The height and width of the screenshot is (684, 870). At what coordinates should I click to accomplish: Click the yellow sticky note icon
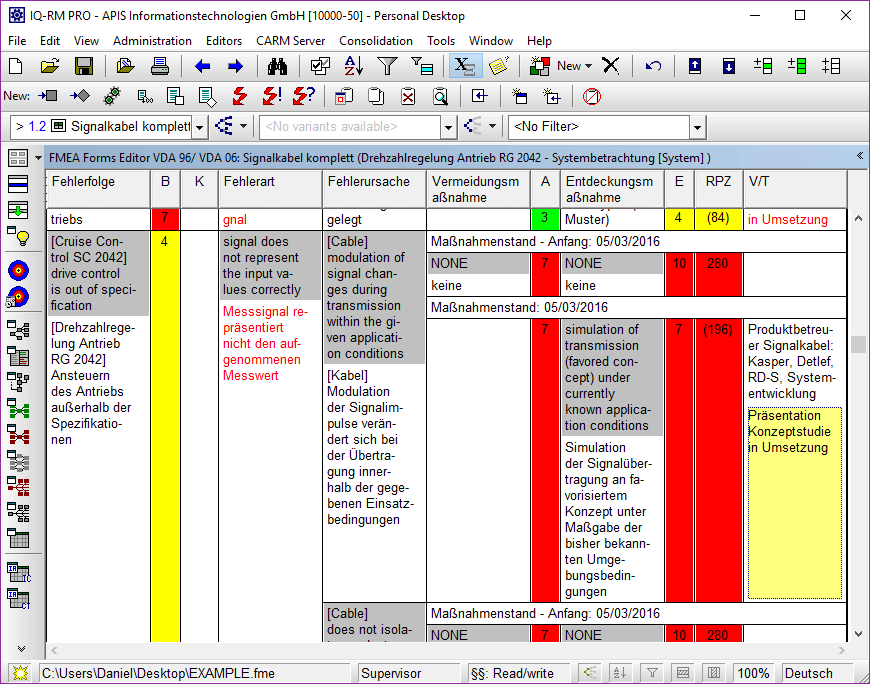499,67
